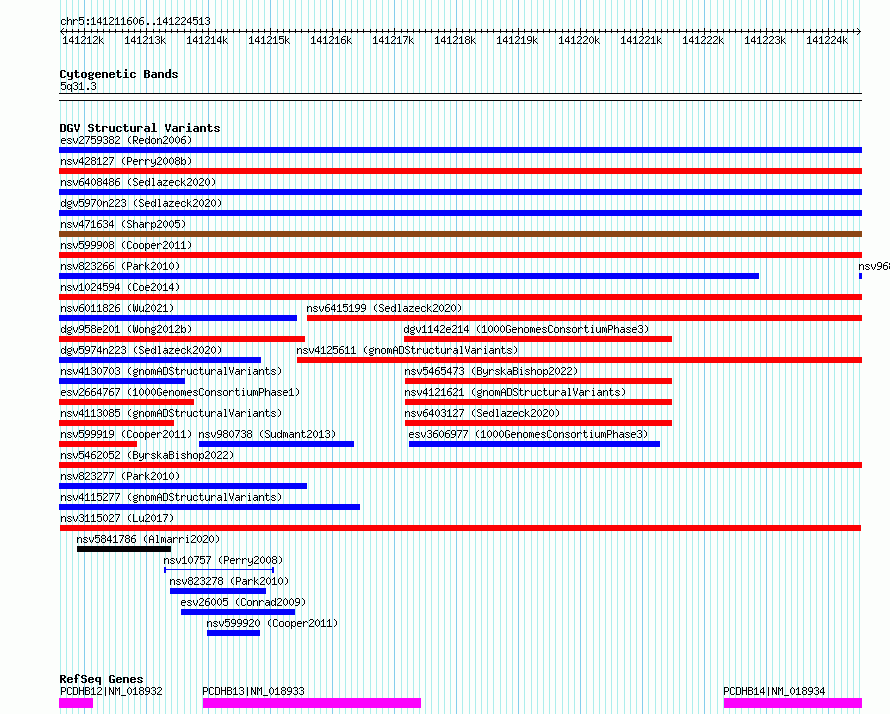The image size is (890, 714).
Task: Select the blue esv26005 variant bar
Action: pyautogui.click(x=238, y=612)
